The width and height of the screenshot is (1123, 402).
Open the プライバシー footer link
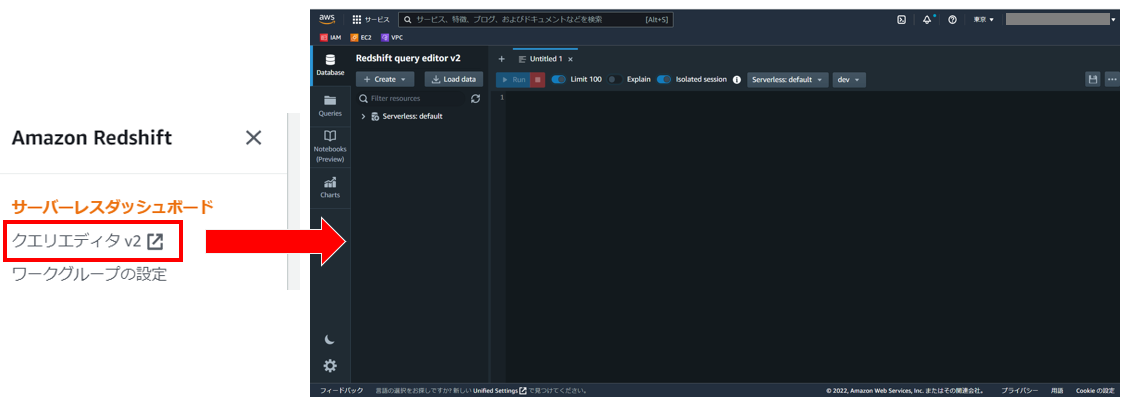pos(1020,391)
